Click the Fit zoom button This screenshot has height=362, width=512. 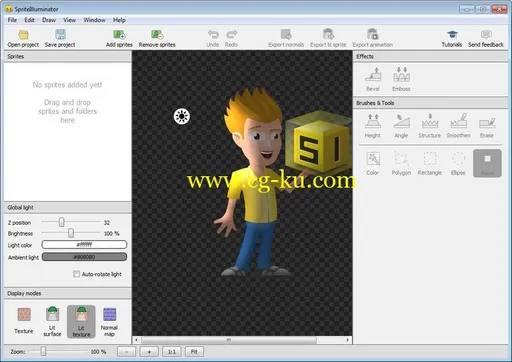click(x=194, y=352)
